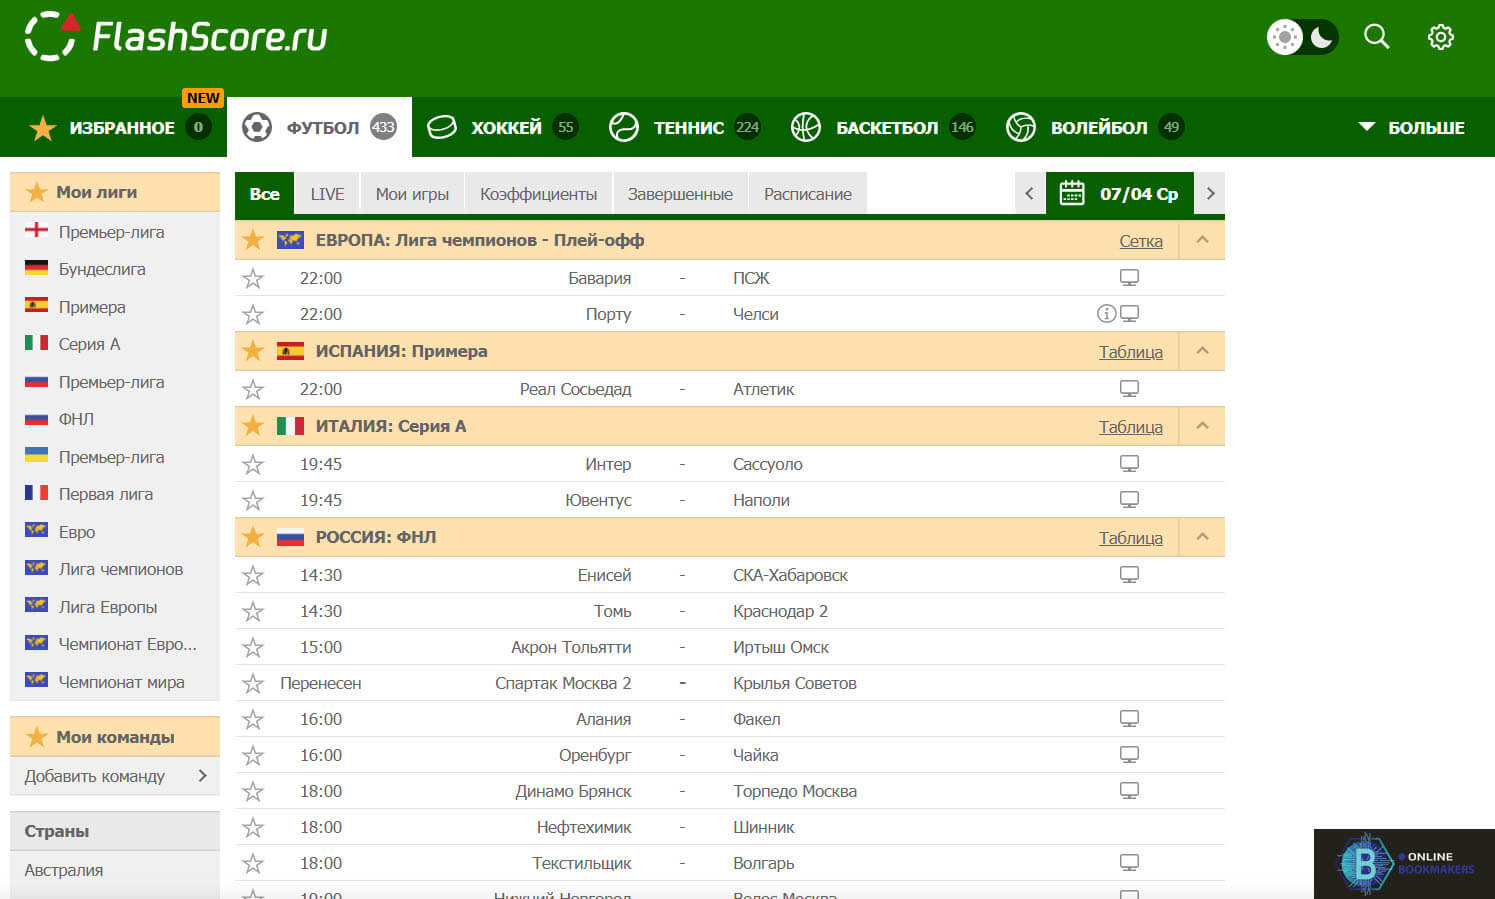This screenshot has height=899, width=1495.
Task: Open TV broadcast icon for Интер - Сассуоло
Action: coord(1129,464)
